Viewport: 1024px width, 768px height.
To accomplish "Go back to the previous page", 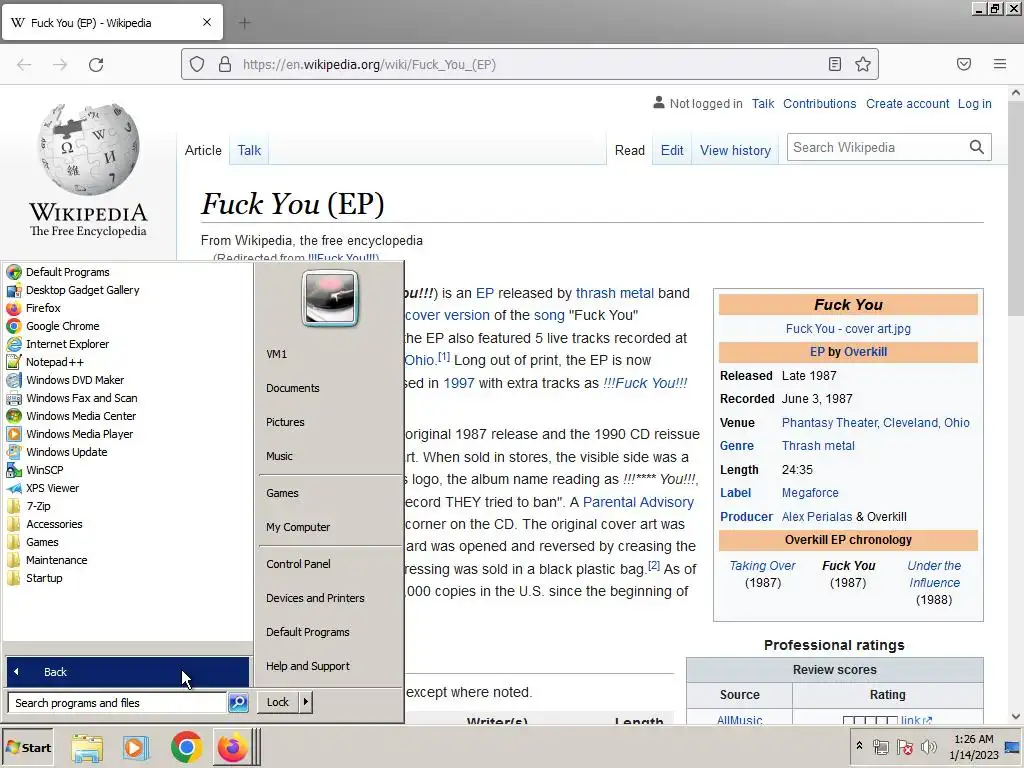I will (24, 64).
